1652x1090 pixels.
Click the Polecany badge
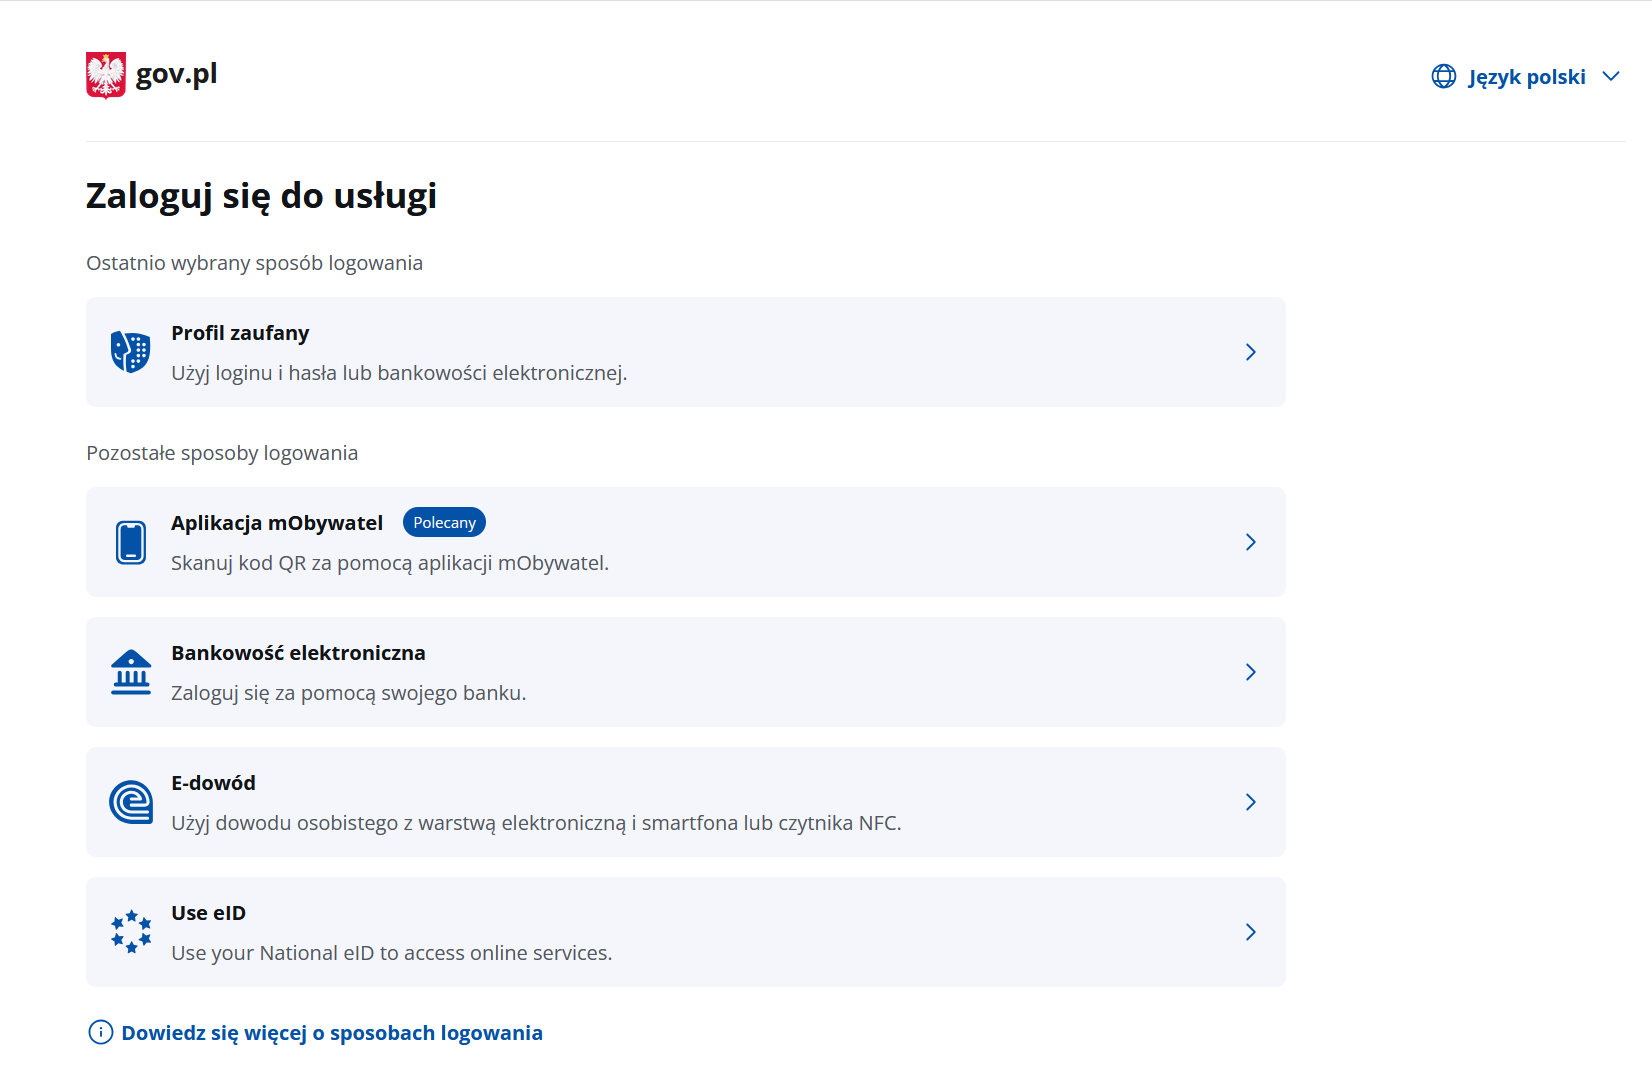444,523
